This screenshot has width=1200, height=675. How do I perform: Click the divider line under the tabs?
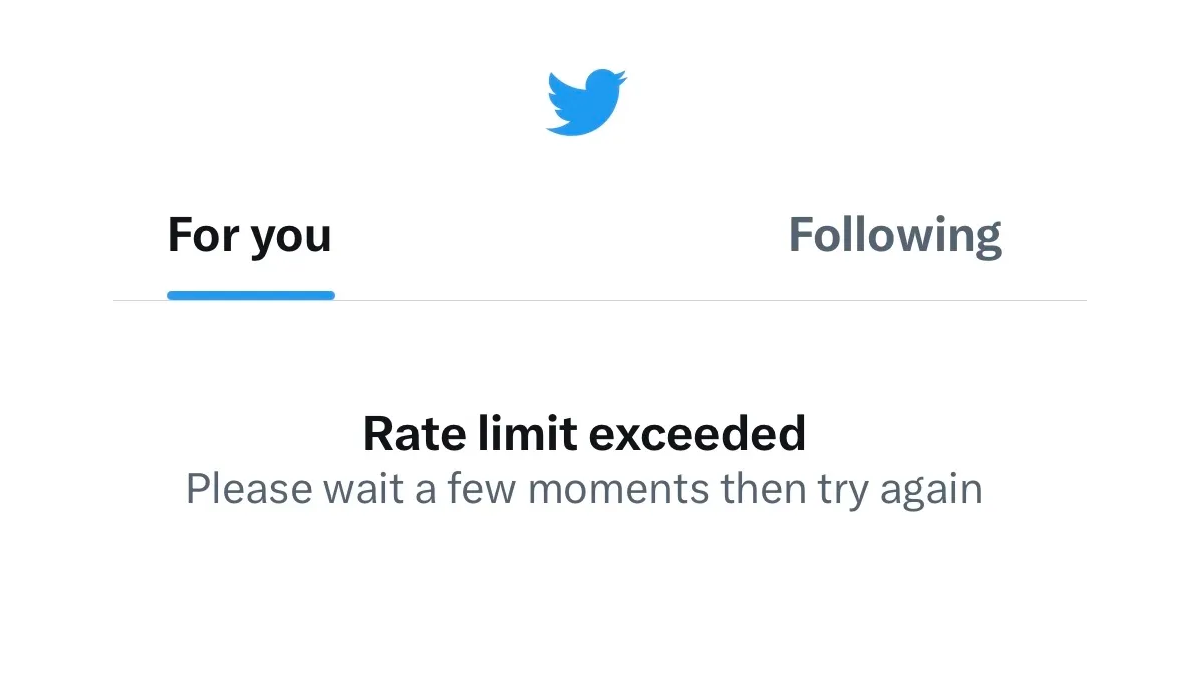pyautogui.click(x=600, y=297)
